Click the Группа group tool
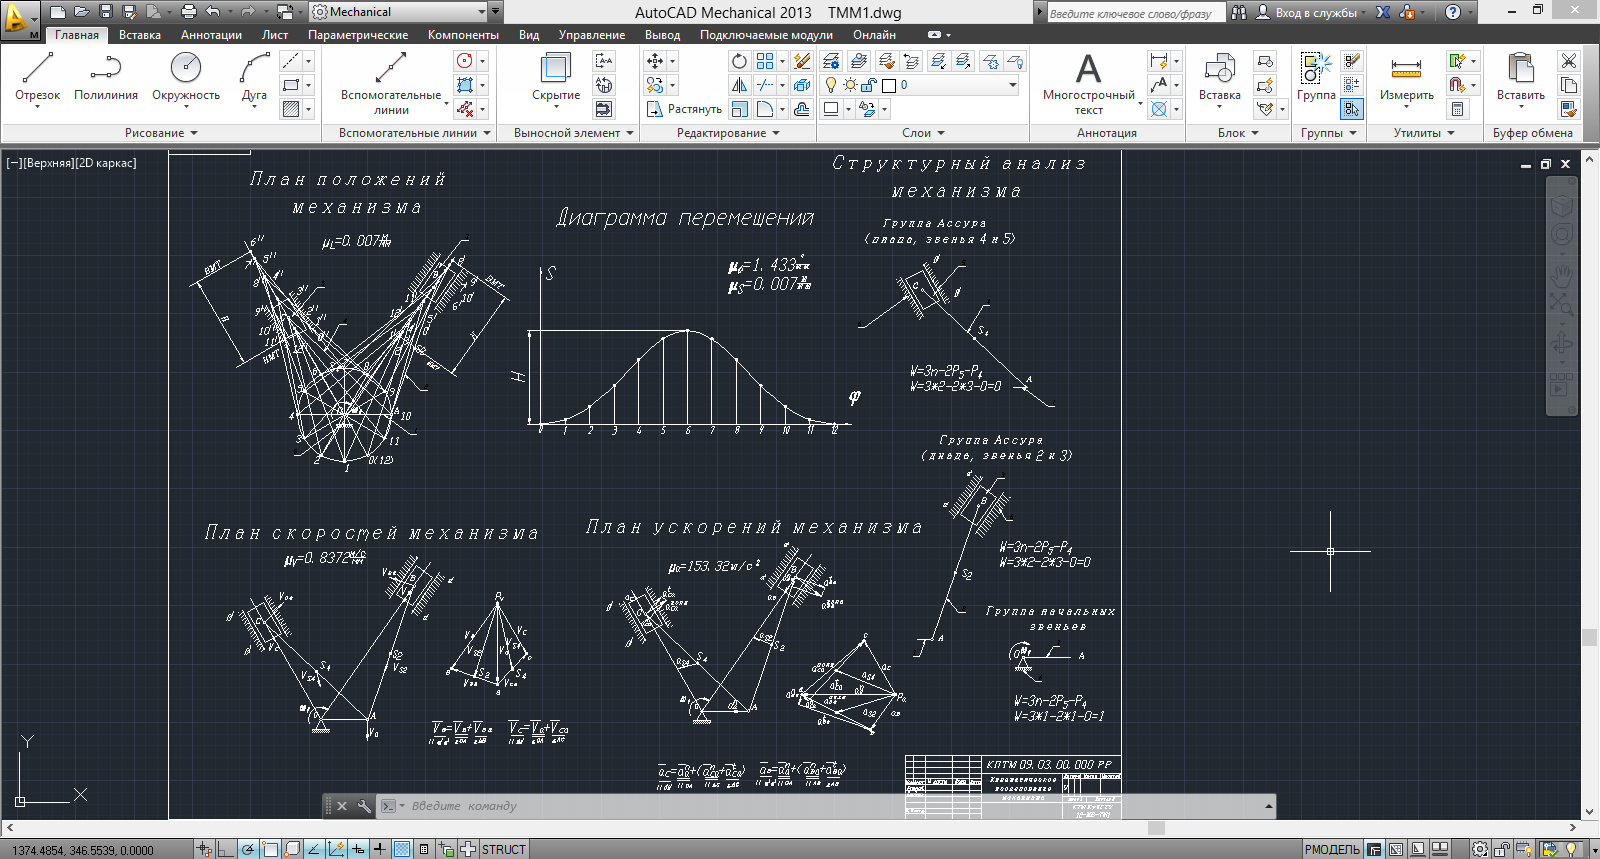 1316,78
